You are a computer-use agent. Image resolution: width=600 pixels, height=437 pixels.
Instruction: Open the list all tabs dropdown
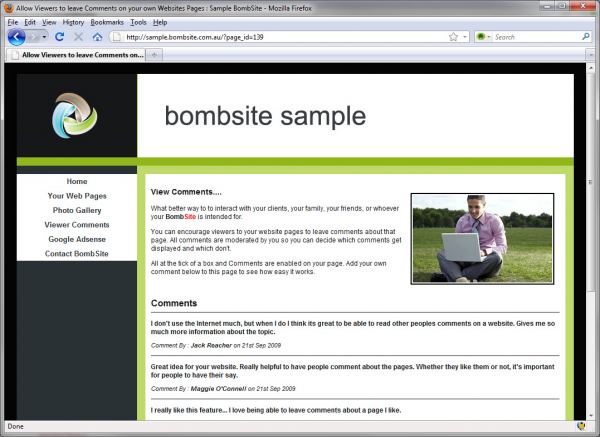point(591,55)
